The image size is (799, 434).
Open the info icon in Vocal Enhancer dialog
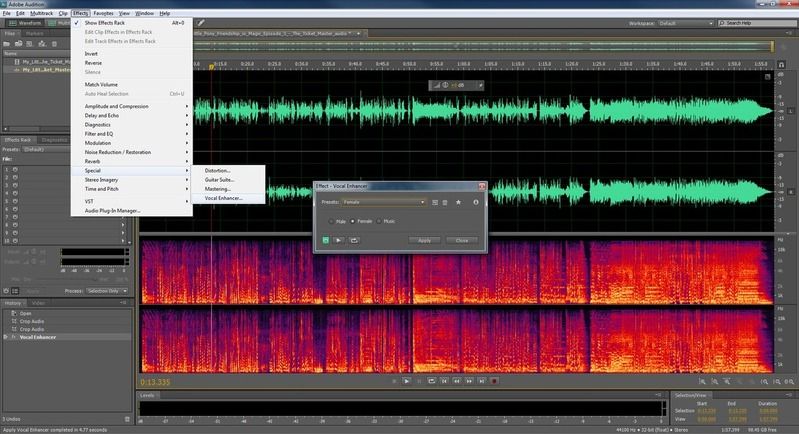(x=475, y=202)
